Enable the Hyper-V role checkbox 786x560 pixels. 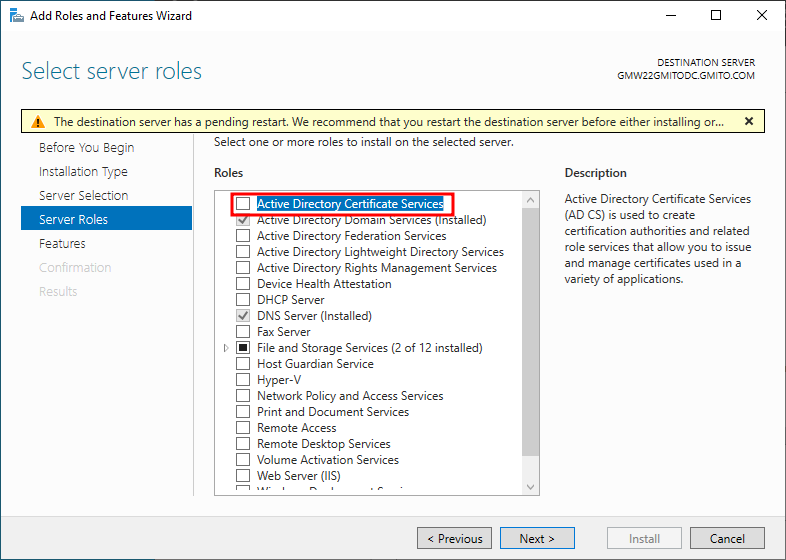click(x=243, y=380)
